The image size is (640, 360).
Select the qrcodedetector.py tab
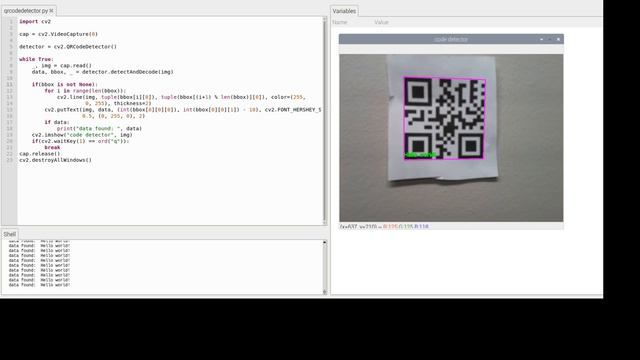click(x=28, y=11)
